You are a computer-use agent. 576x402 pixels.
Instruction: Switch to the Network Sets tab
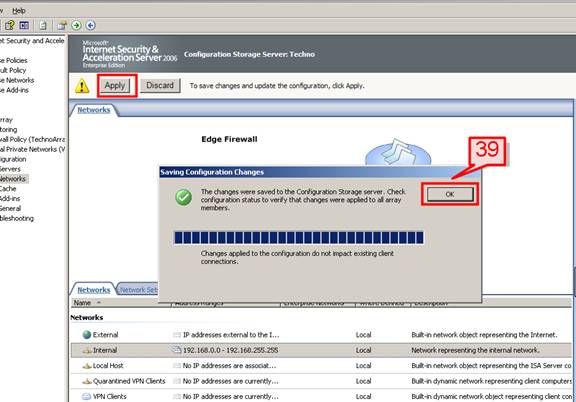[138, 290]
